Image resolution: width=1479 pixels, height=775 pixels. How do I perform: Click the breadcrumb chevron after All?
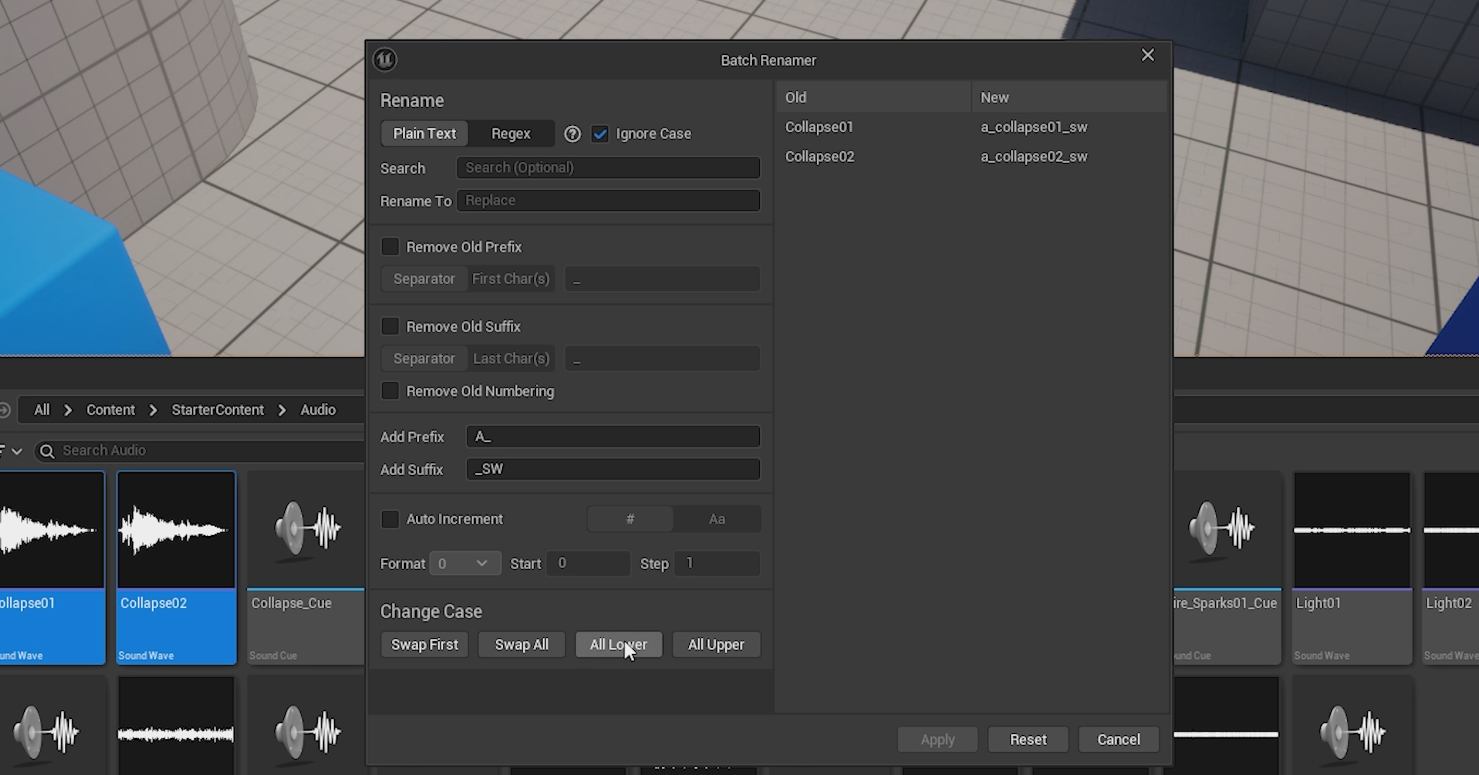(x=68, y=410)
